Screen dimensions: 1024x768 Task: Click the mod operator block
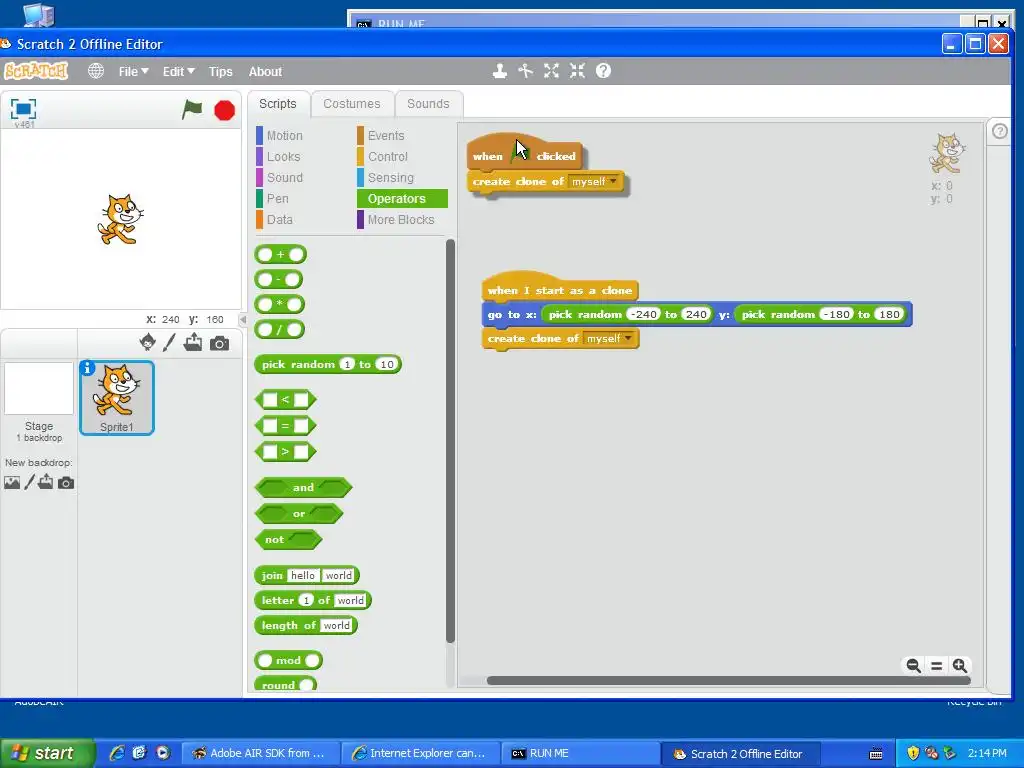pyautogui.click(x=288, y=660)
